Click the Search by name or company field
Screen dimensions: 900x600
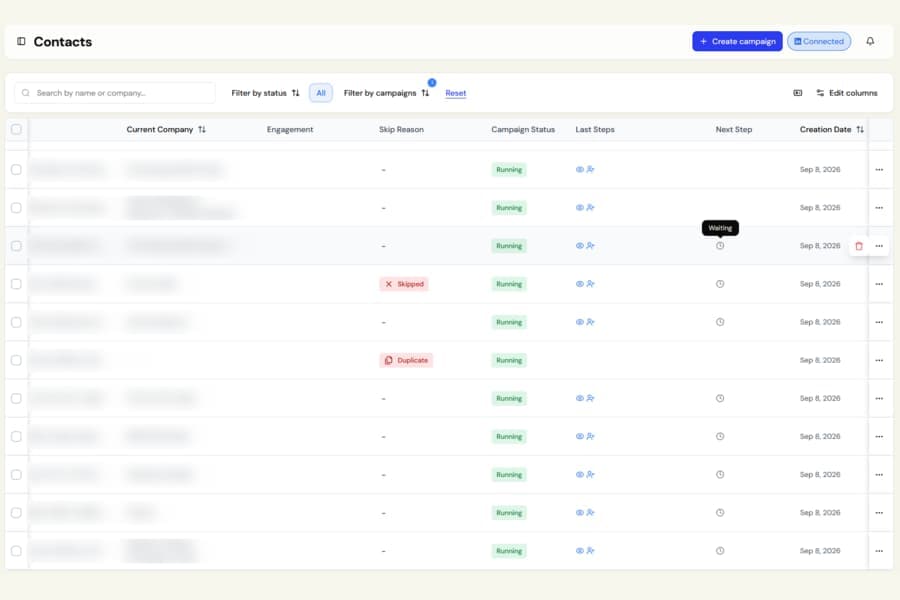pyautogui.click(x=115, y=93)
